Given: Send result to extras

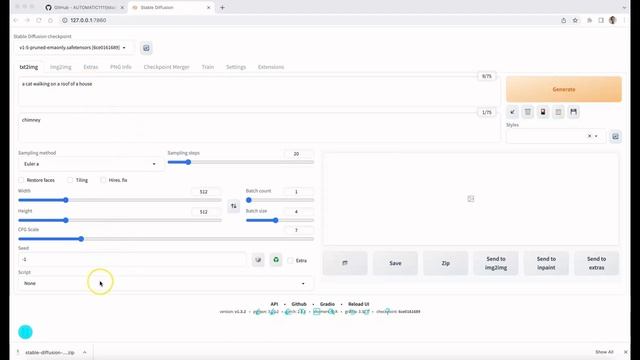Looking at the screenshot, I should coord(596,263).
